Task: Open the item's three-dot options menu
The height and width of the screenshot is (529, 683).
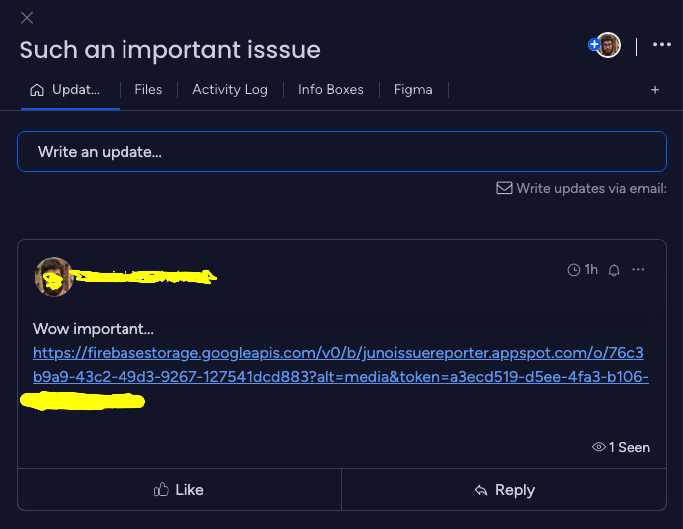Action: (661, 44)
